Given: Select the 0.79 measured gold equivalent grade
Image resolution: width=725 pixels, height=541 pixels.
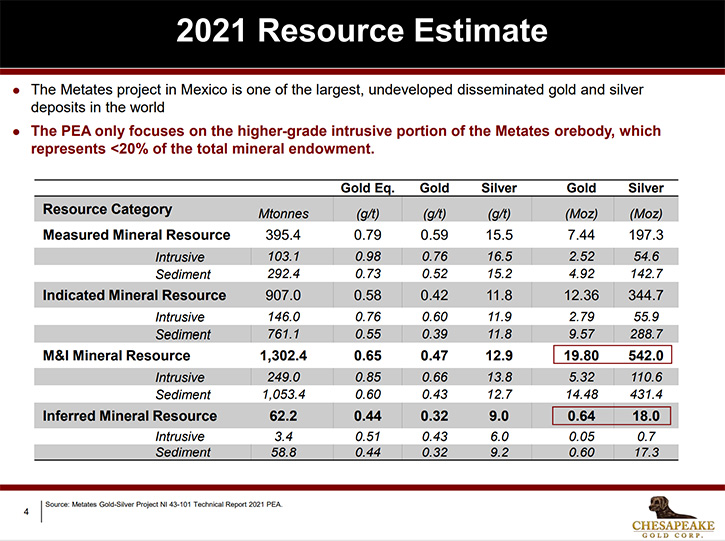Looking at the screenshot, I should (x=368, y=235).
